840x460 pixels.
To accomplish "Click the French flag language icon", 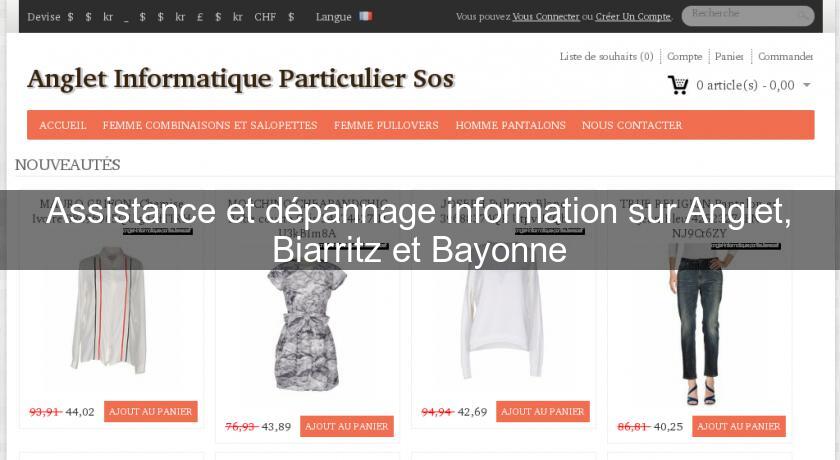I will (365, 16).
